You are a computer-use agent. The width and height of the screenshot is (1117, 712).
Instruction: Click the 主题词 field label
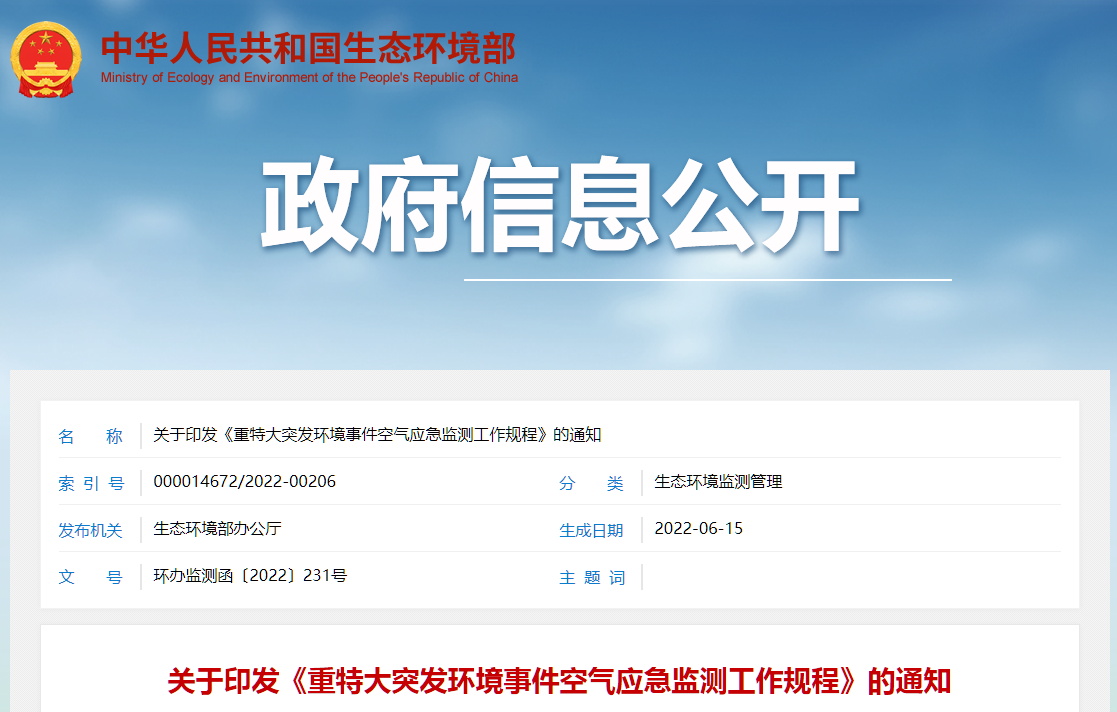click(x=592, y=577)
